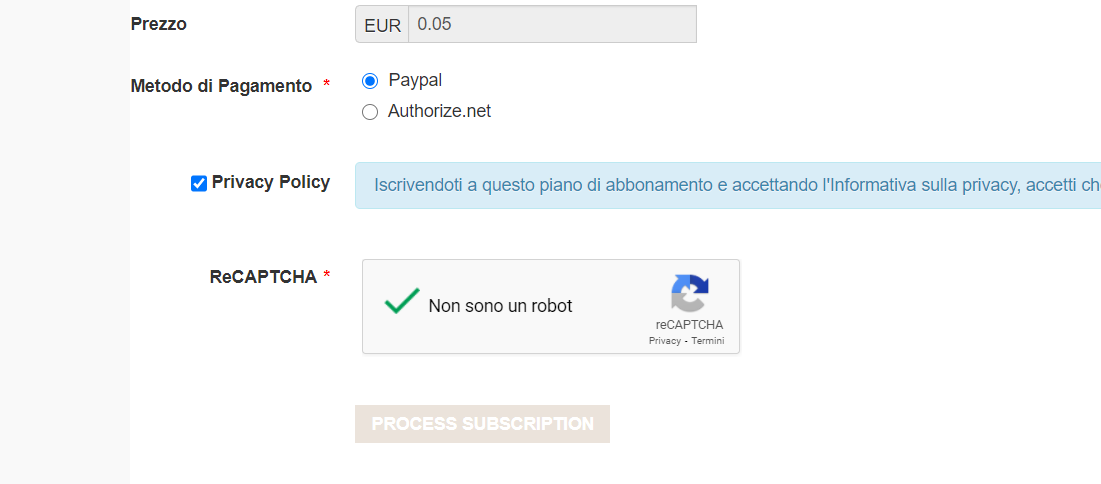Click the EUR currency prefix
Viewport: 1101px width, 484px height.
tap(383, 25)
